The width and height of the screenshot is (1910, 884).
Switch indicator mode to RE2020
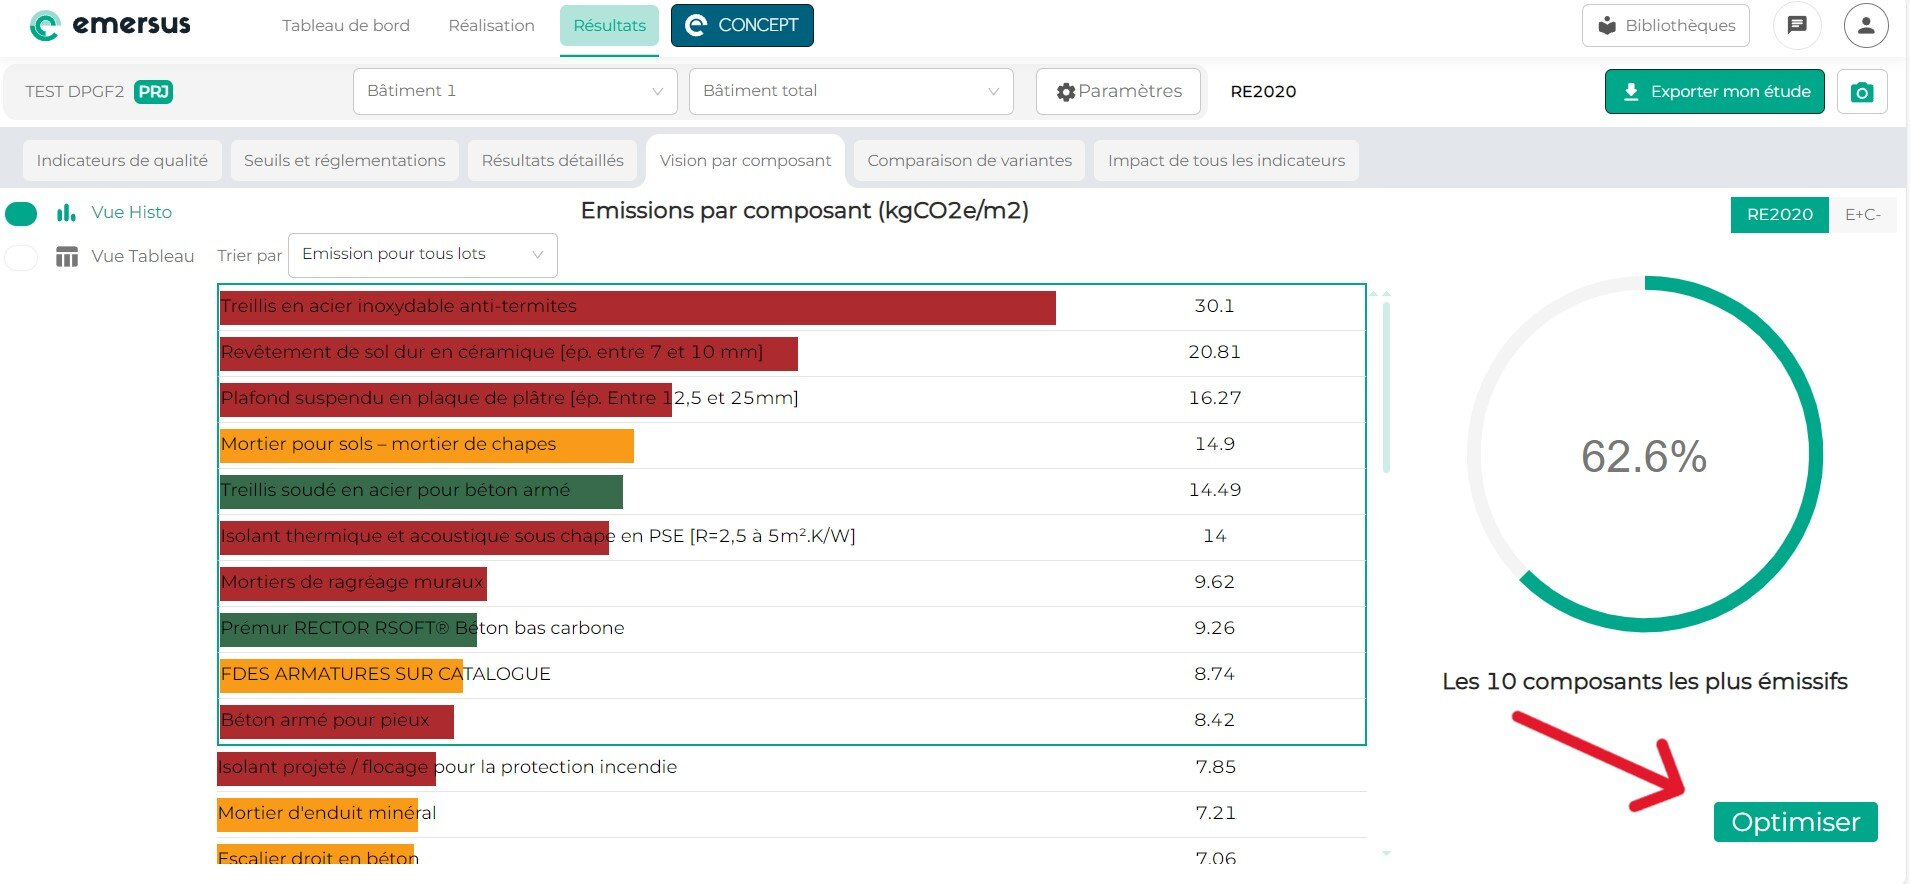tap(1780, 215)
